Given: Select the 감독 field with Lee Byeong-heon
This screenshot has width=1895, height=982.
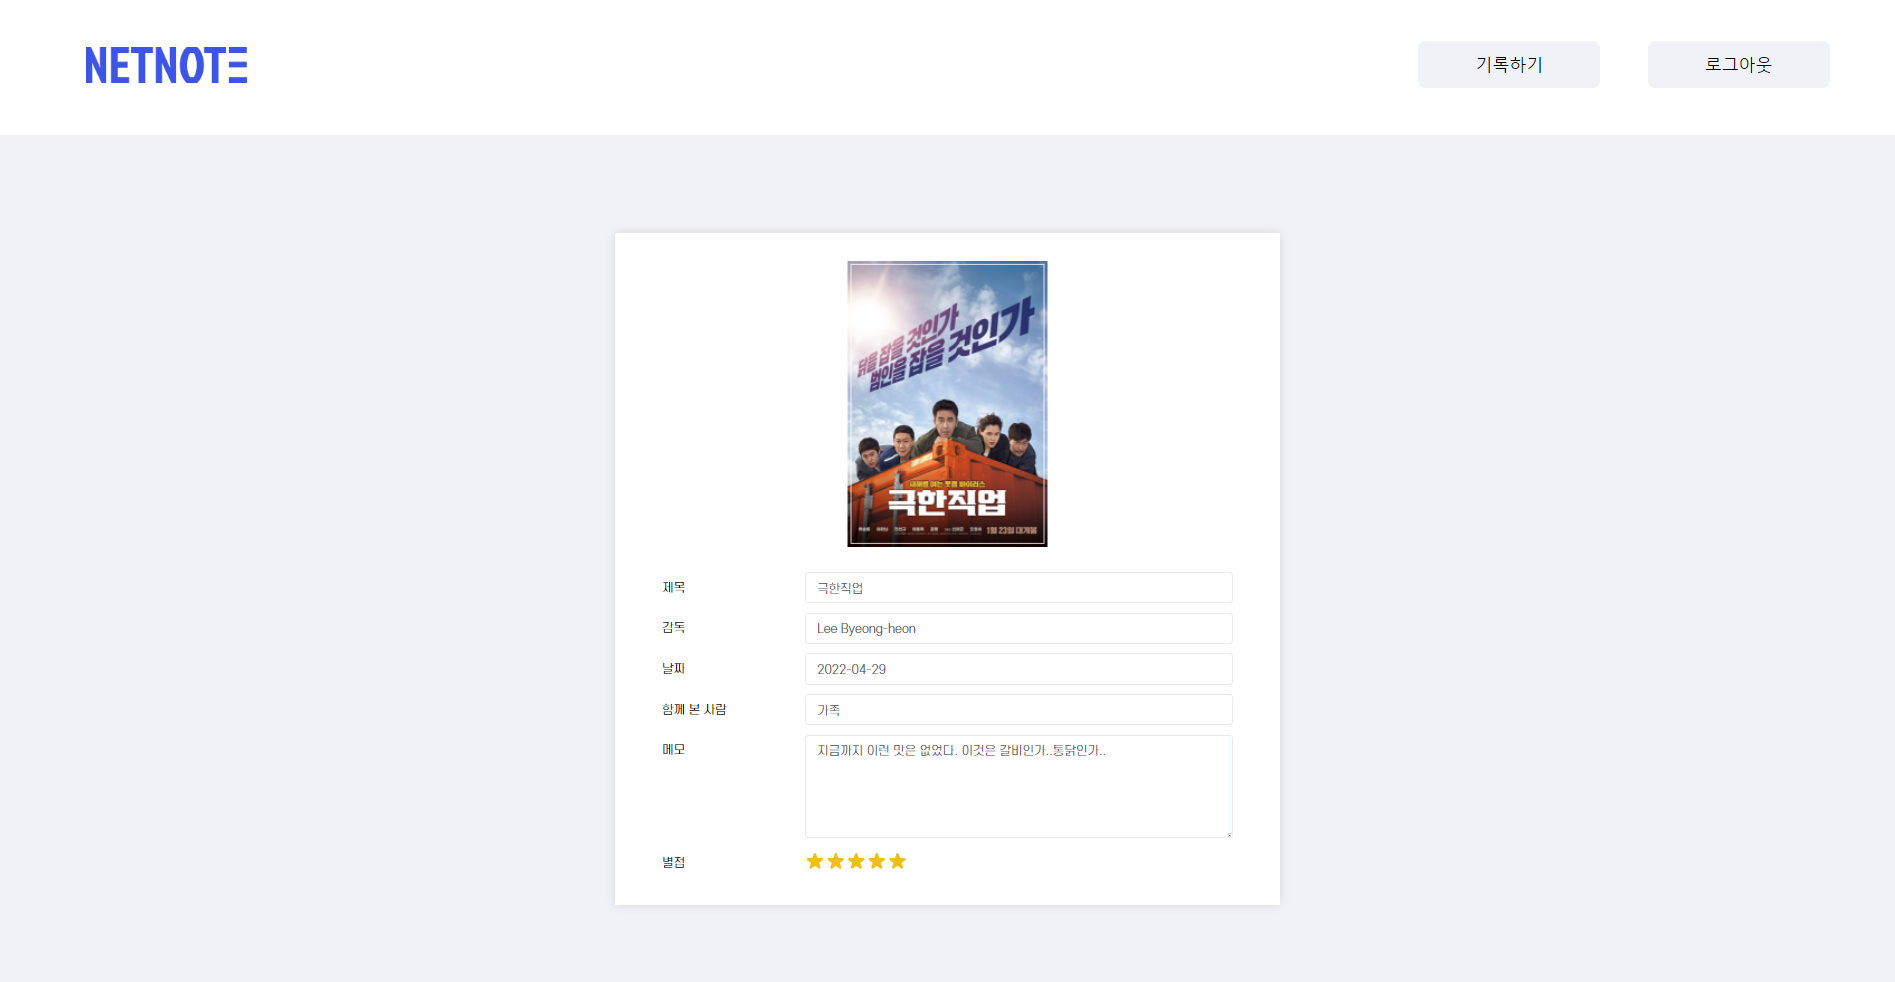Looking at the screenshot, I should pos(1017,628).
